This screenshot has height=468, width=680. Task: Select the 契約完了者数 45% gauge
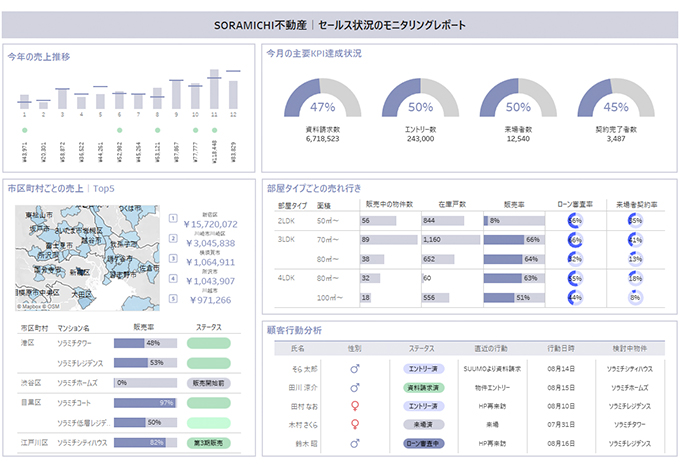(x=617, y=101)
